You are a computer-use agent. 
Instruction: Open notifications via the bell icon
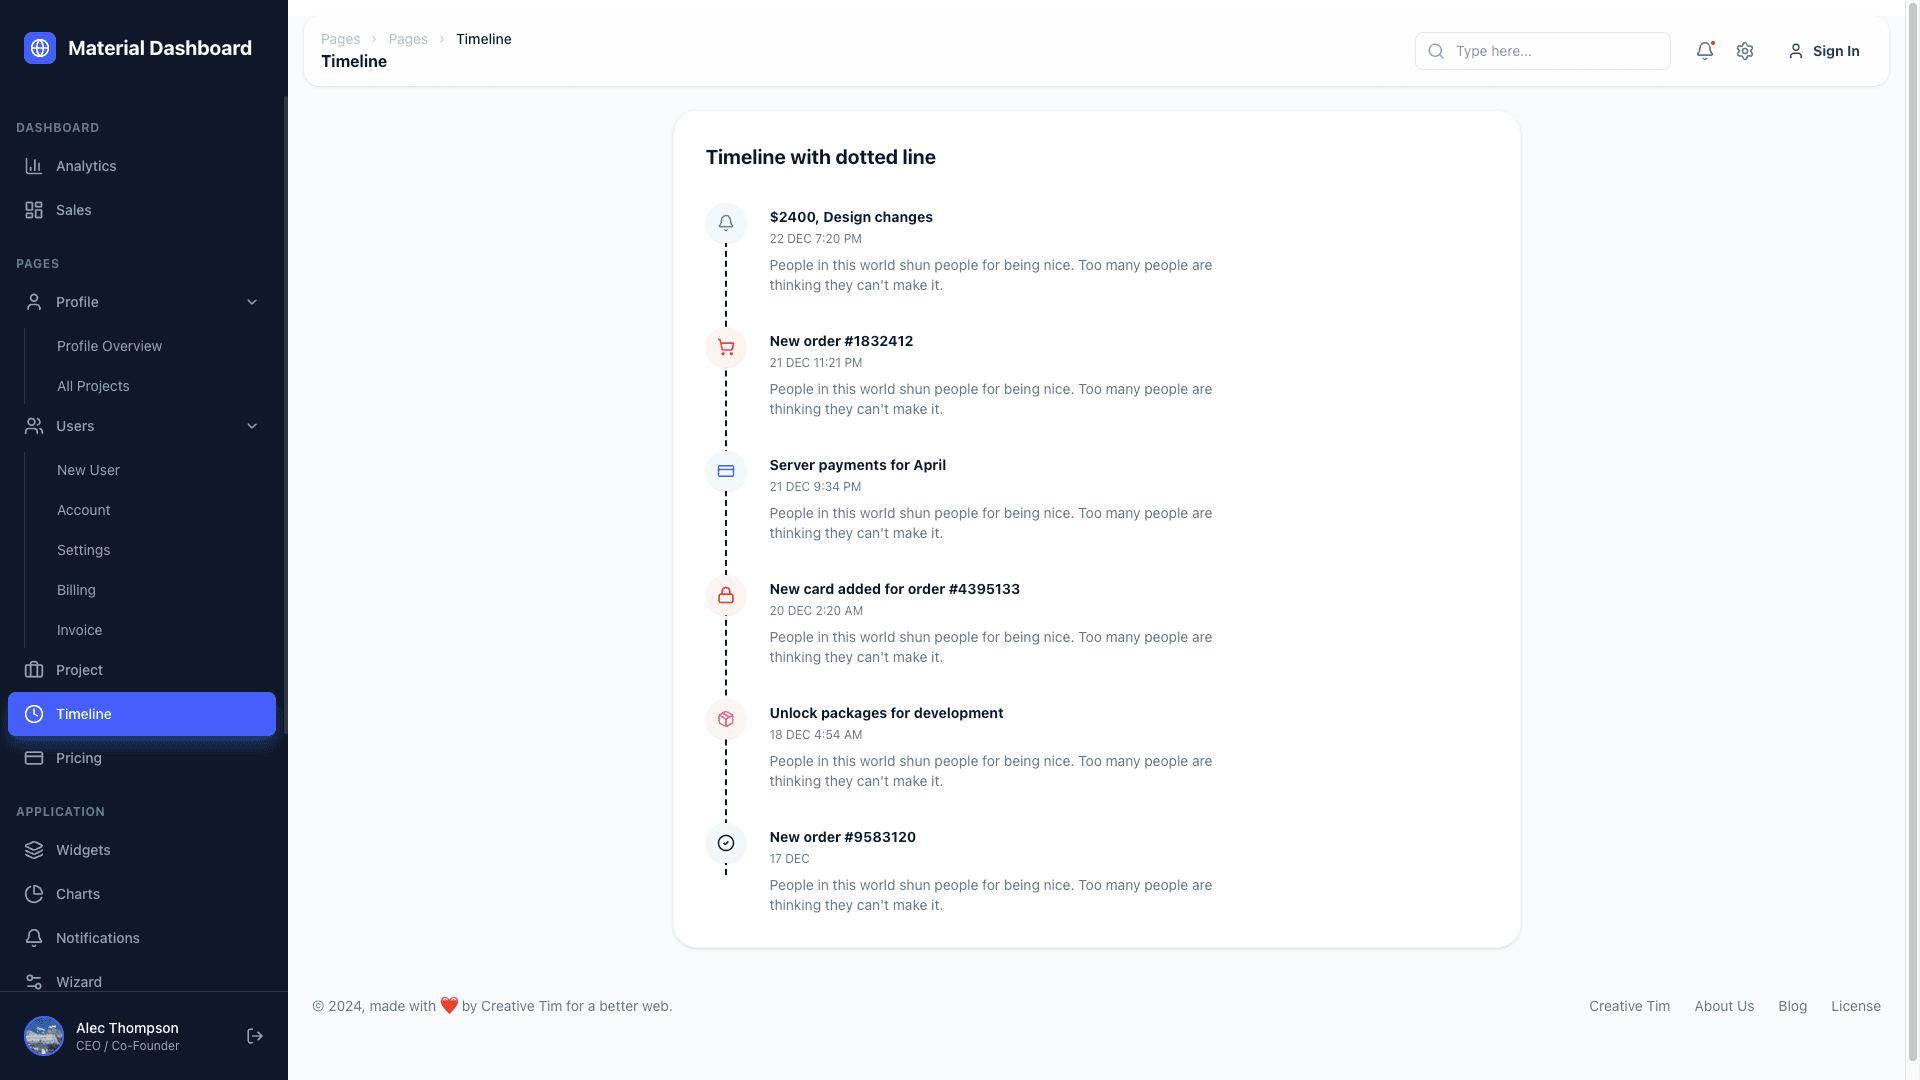tap(1704, 50)
